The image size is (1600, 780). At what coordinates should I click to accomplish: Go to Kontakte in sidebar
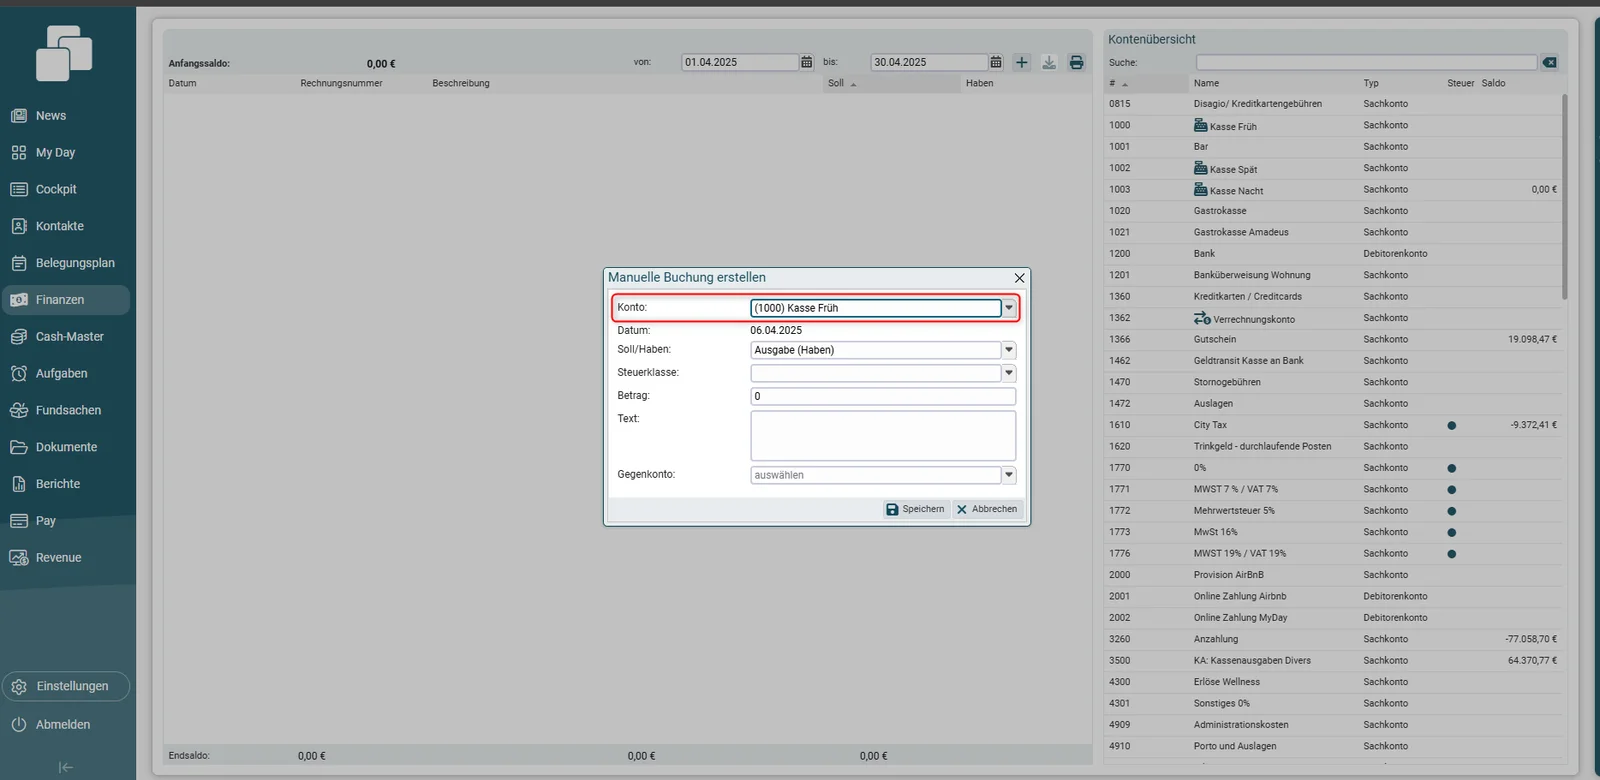[x=66, y=226]
